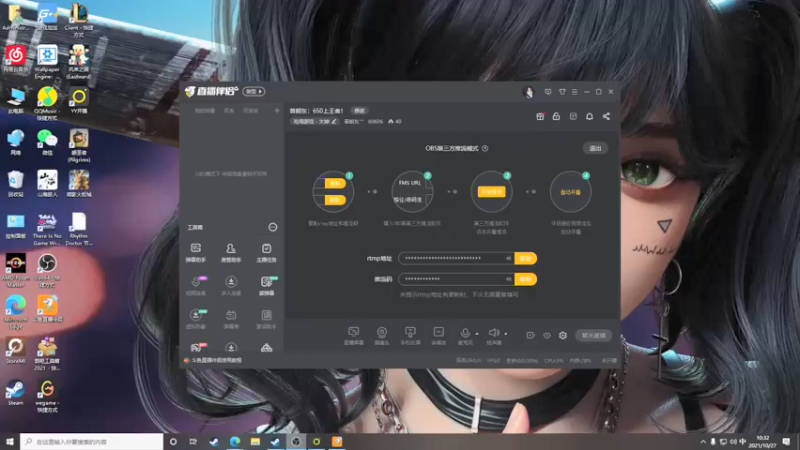Open Microsoft Edge from the taskbar
The image size is (800, 450).
coord(235,442)
